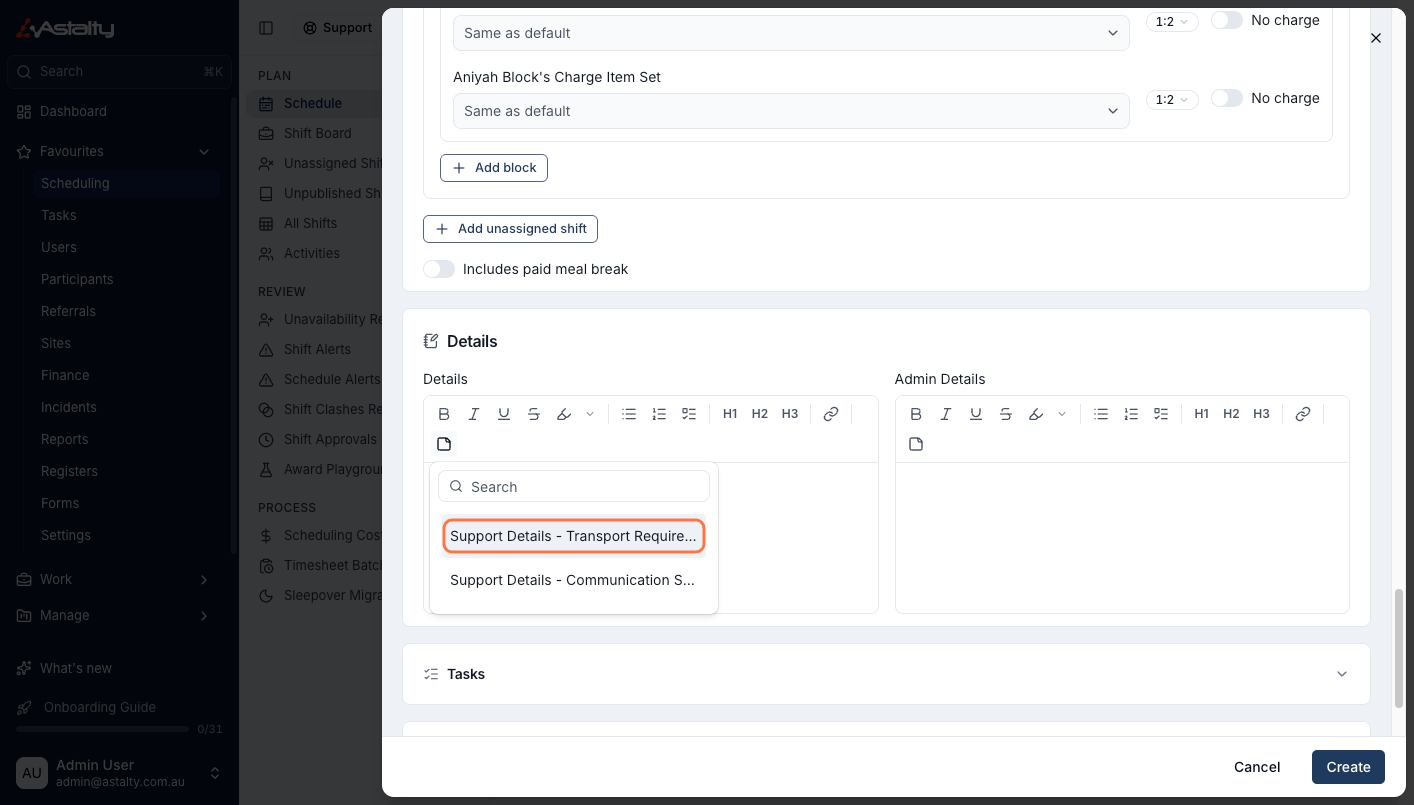Toggle Includes paid meal break

coord(439,269)
